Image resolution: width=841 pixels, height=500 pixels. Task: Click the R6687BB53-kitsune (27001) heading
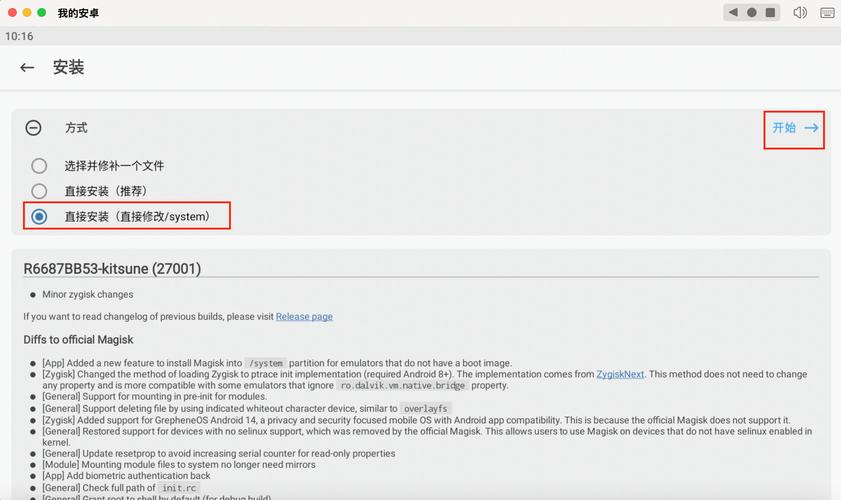click(x=112, y=268)
